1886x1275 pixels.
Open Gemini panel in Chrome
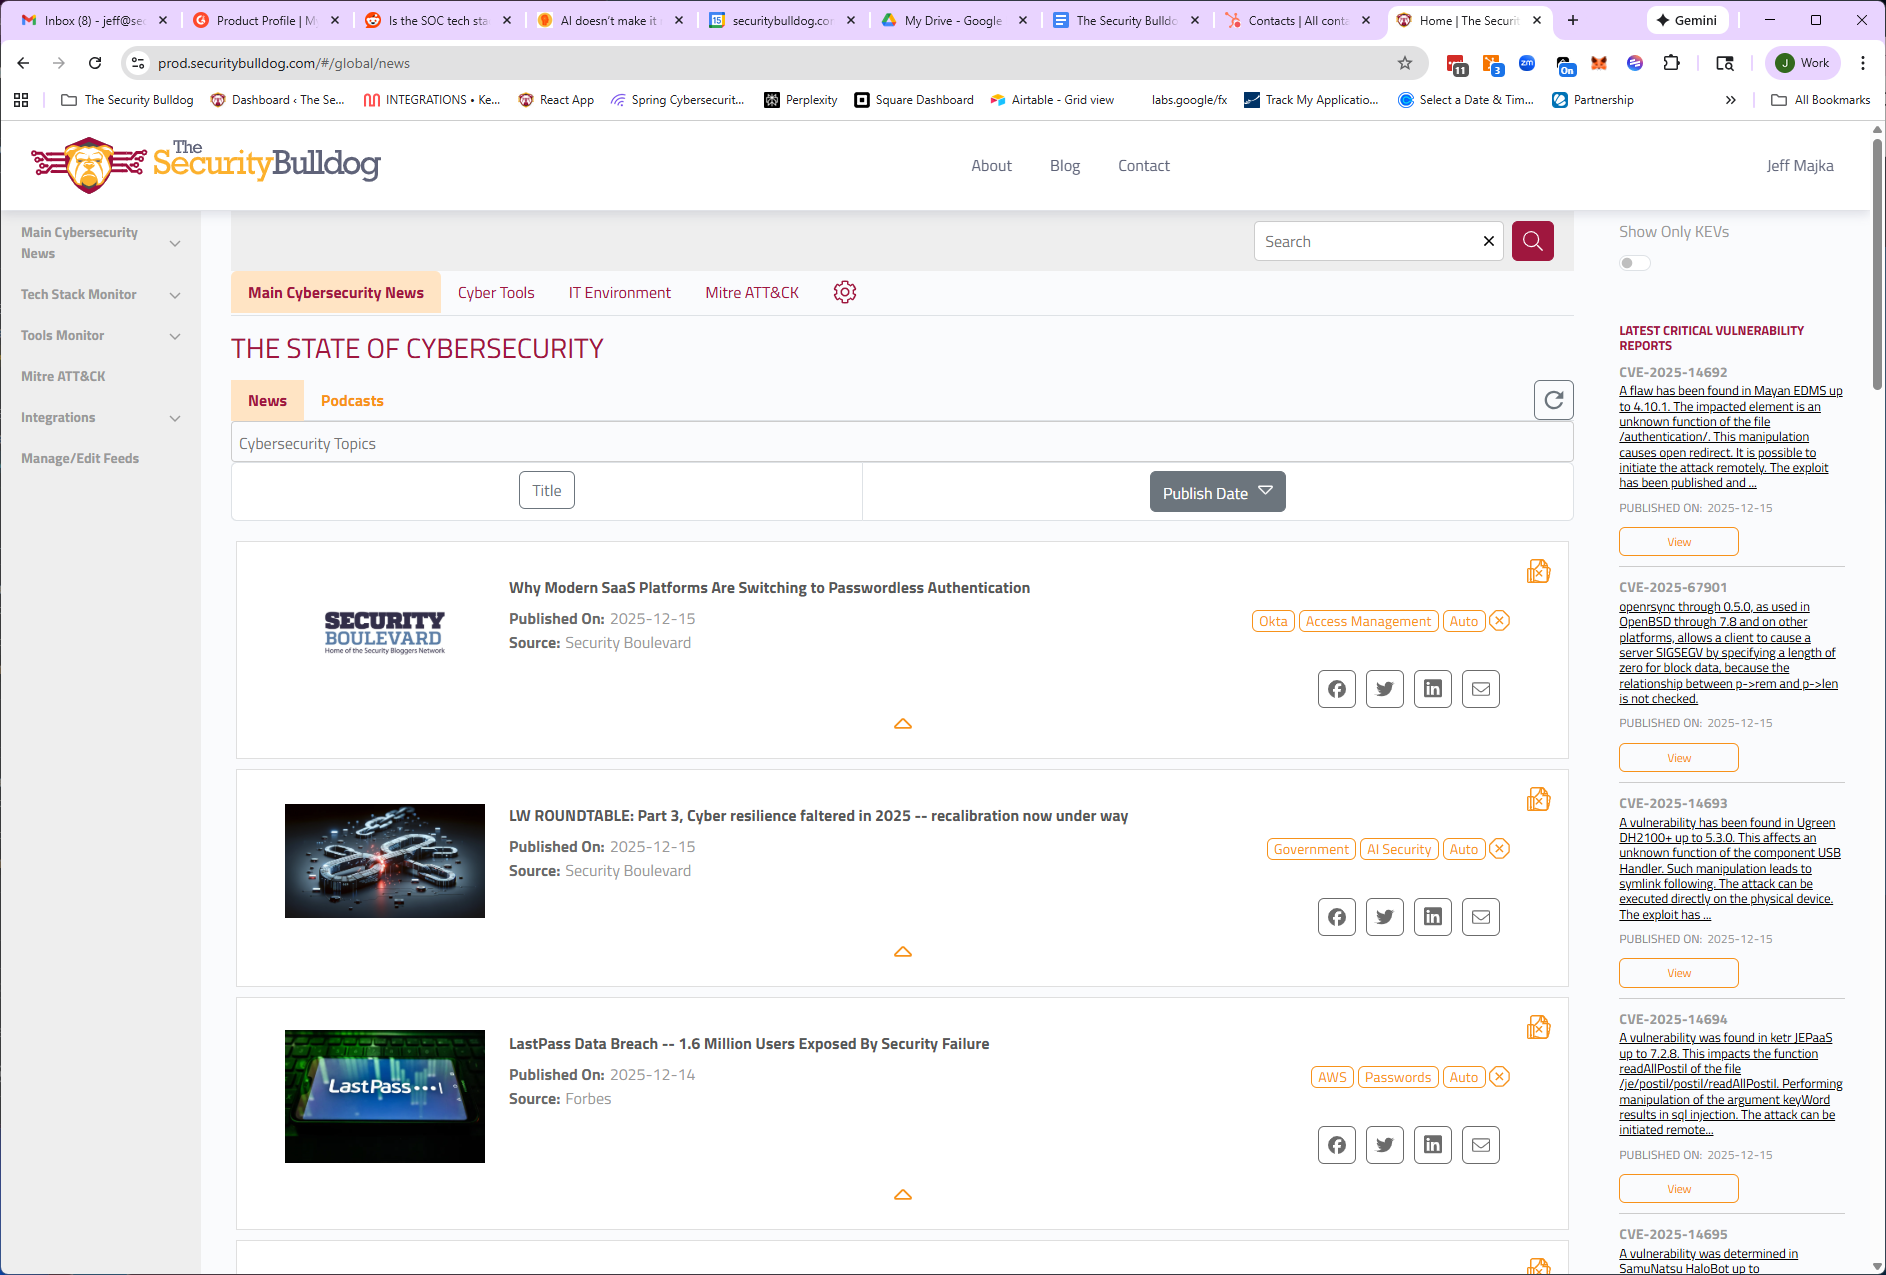pyautogui.click(x=1686, y=20)
